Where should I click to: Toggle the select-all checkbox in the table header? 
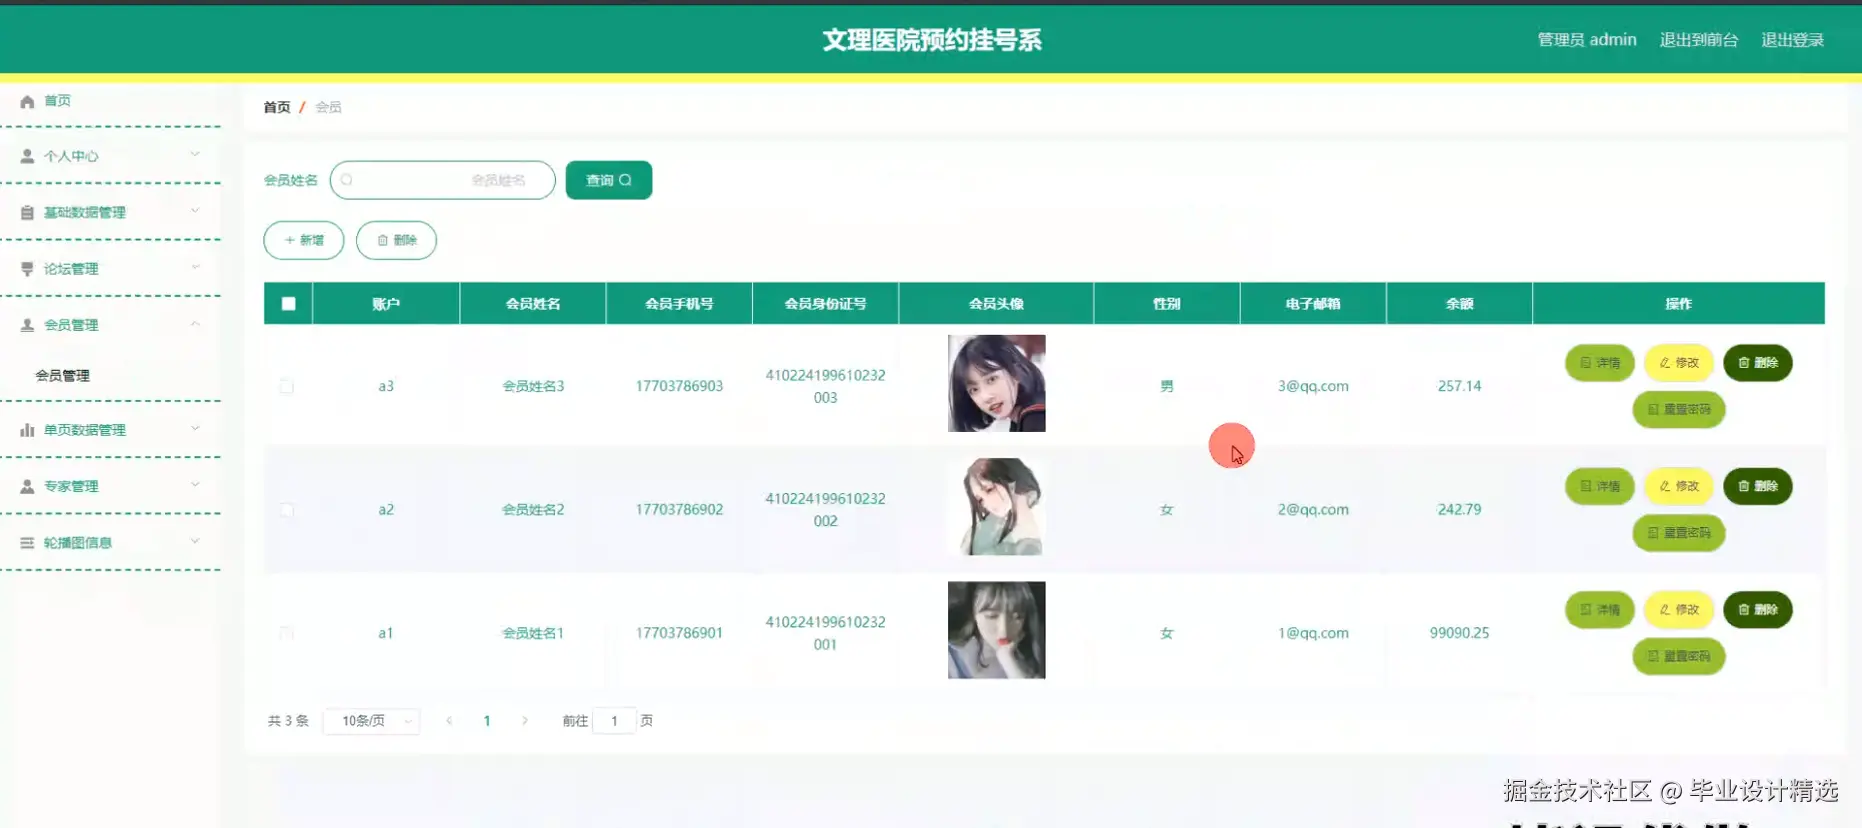(288, 304)
